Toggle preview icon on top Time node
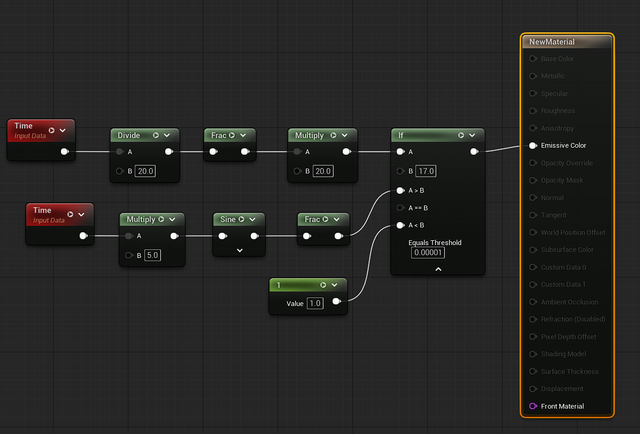Image resolution: width=640 pixels, height=434 pixels. tap(51, 130)
